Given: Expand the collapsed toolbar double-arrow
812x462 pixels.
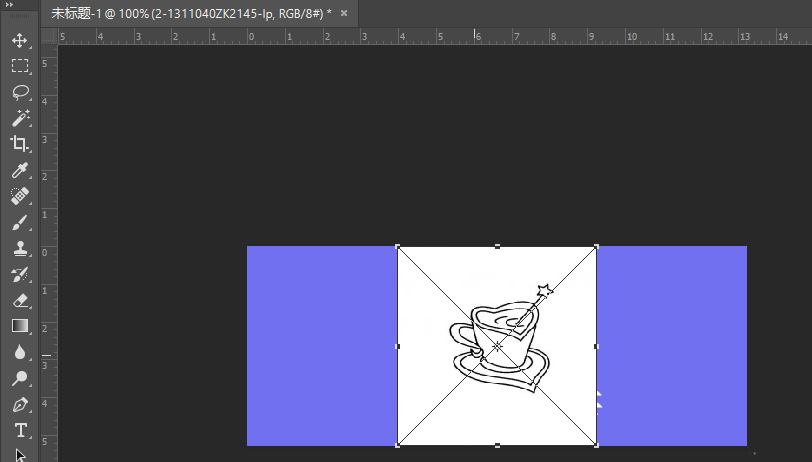Looking at the screenshot, I should tap(9, 5).
